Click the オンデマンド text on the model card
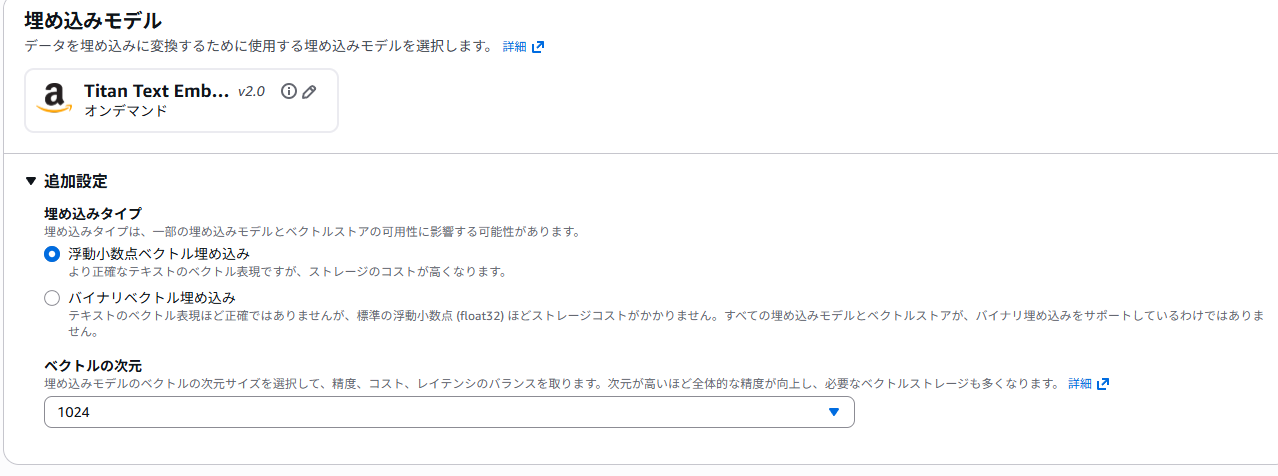1278x476 pixels. tap(125, 111)
